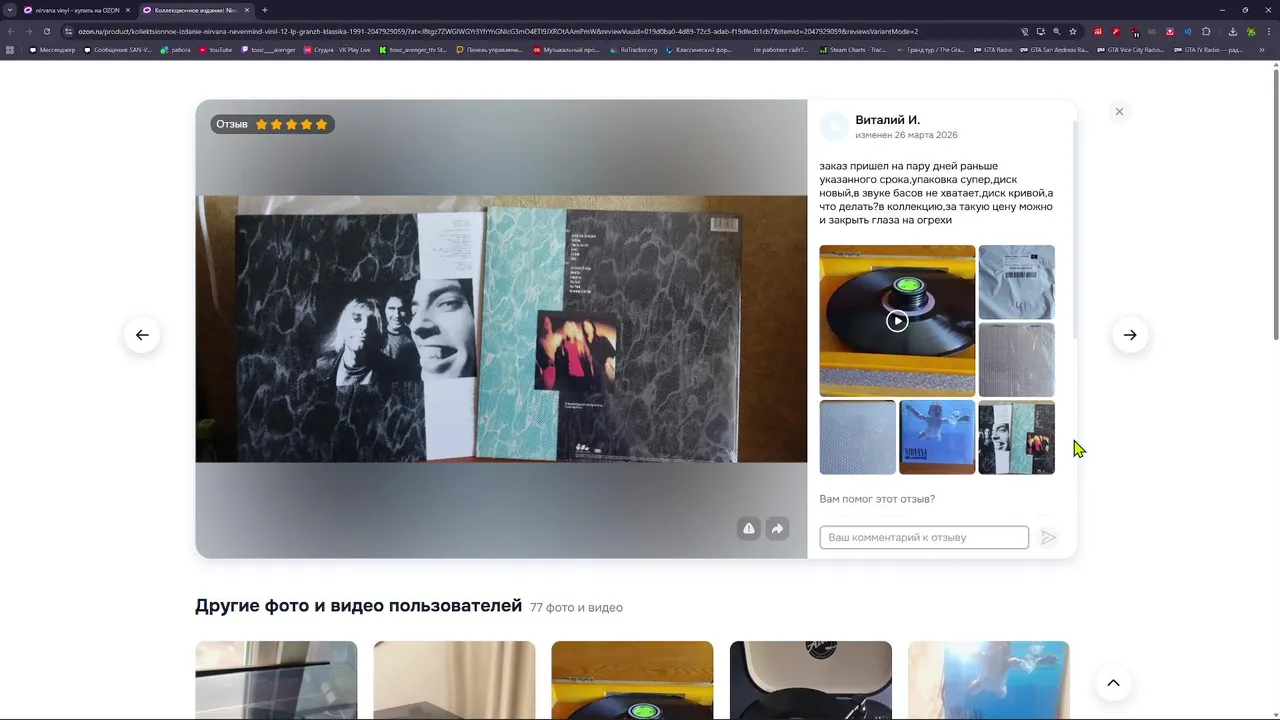
Task: Open the 'RuTracker.org' bookmark
Action: [633, 50]
